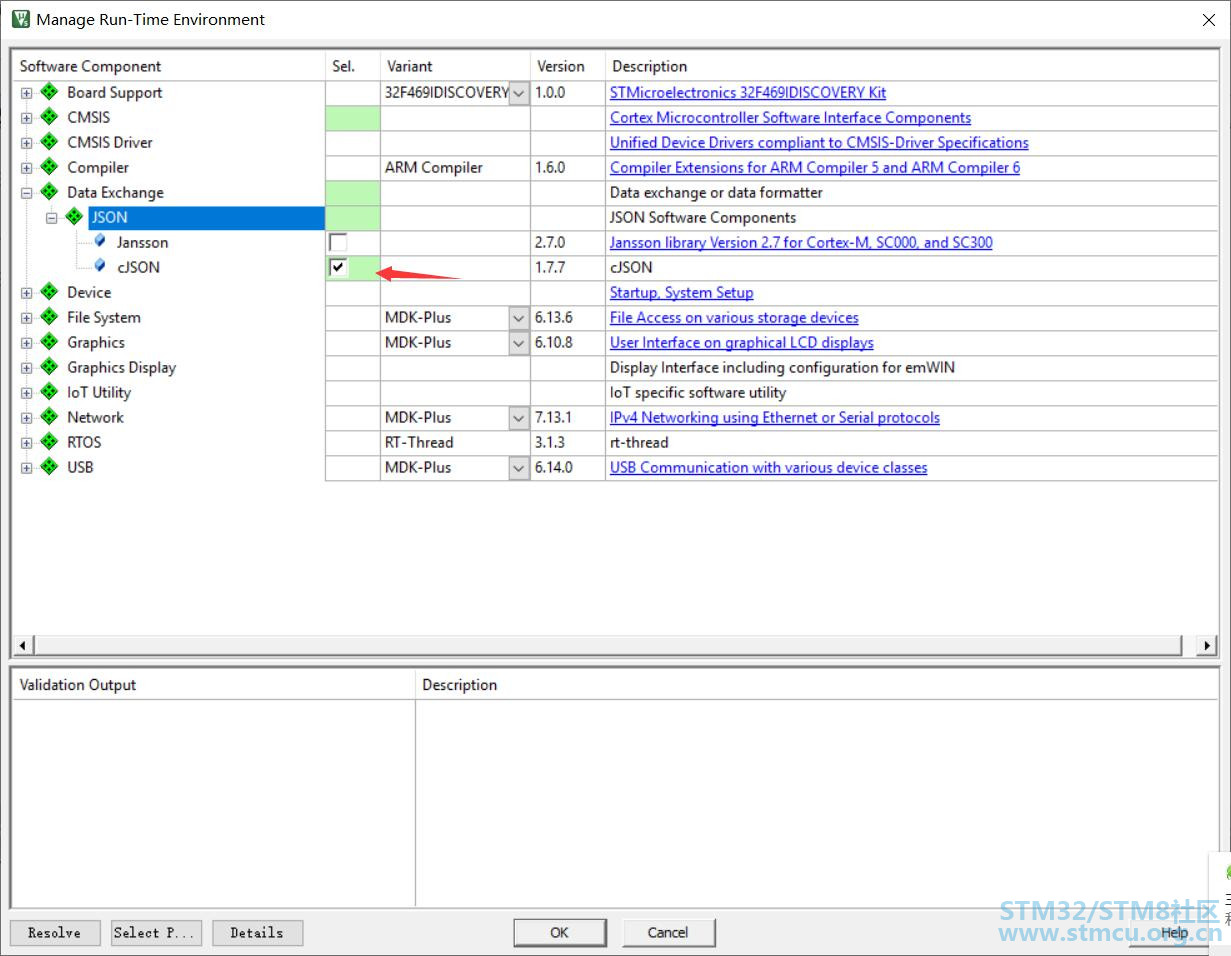Click the IoT Utility diamond icon
1231x956 pixels.
click(49, 392)
